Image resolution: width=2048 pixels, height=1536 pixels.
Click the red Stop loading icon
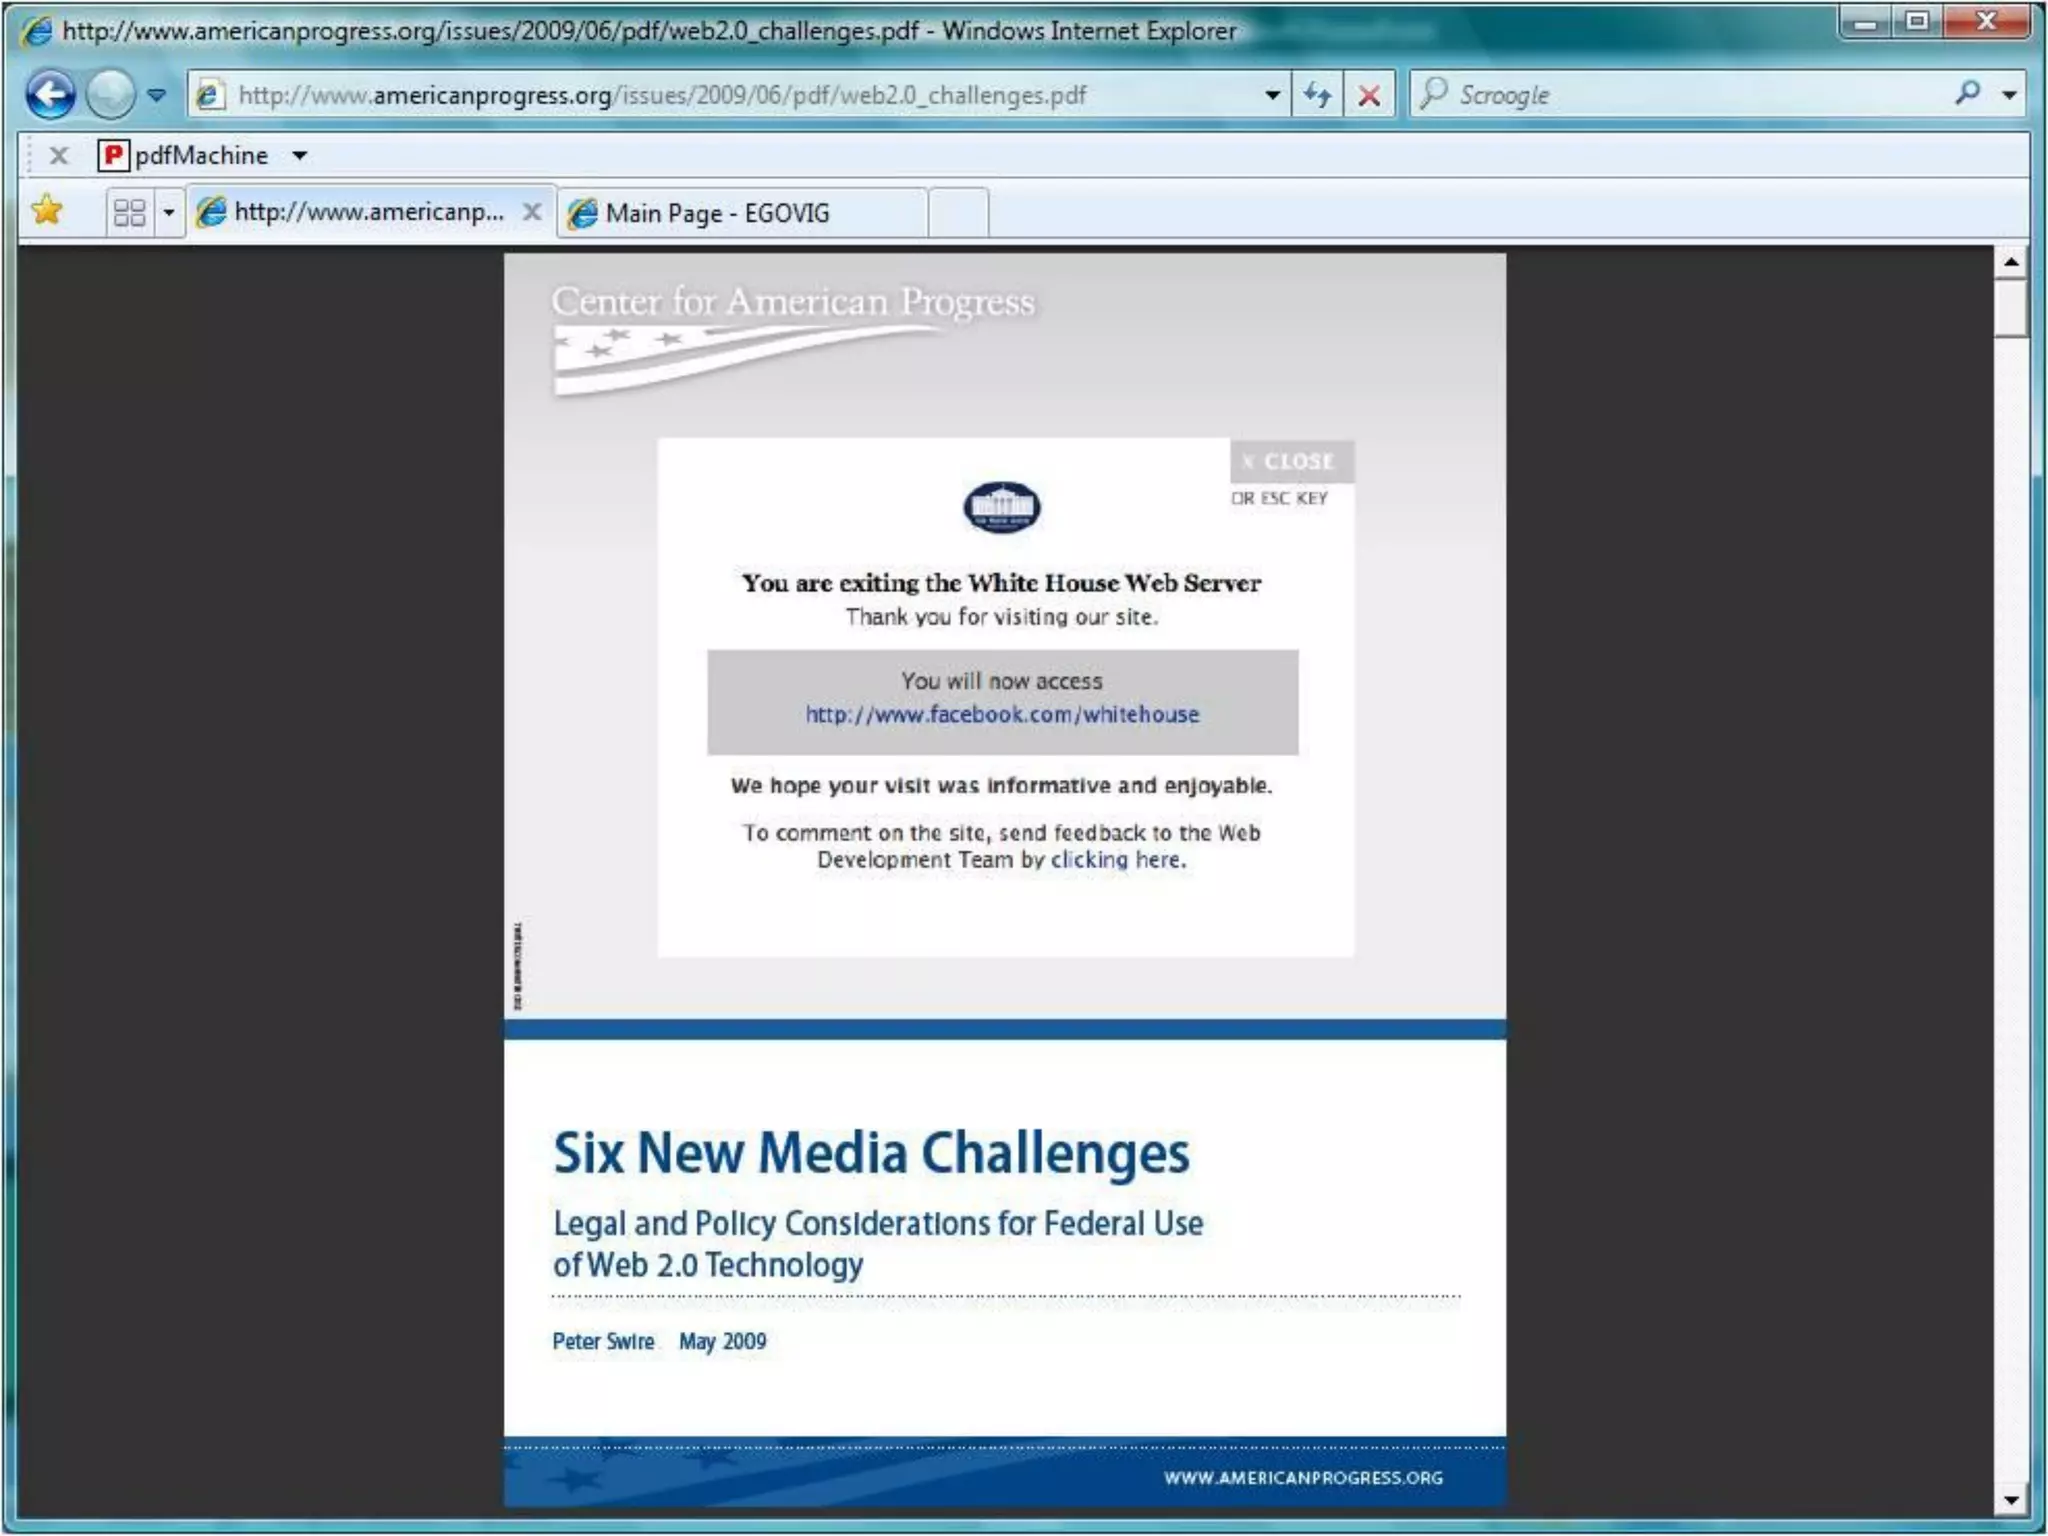coord(1369,95)
